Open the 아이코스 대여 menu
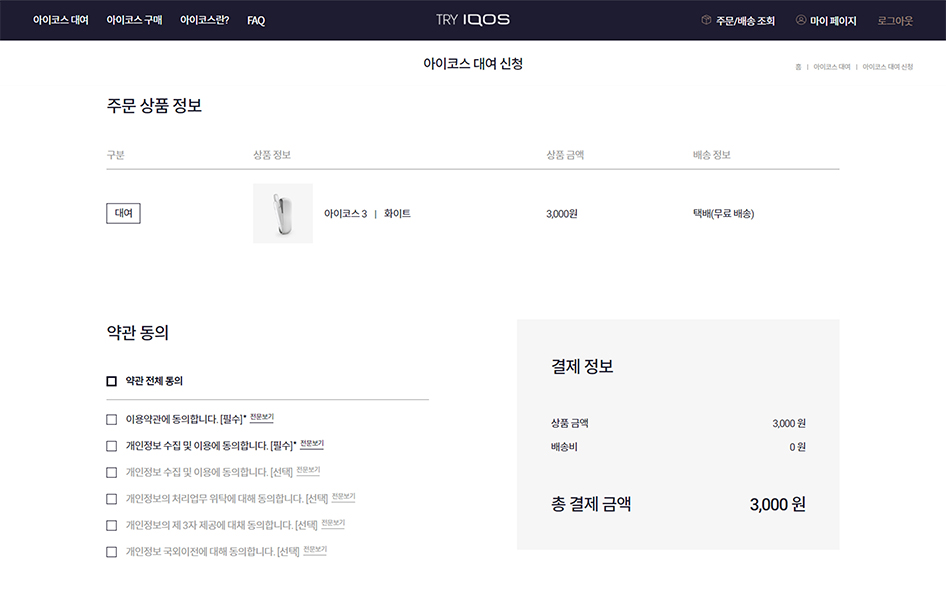 tap(60, 20)
